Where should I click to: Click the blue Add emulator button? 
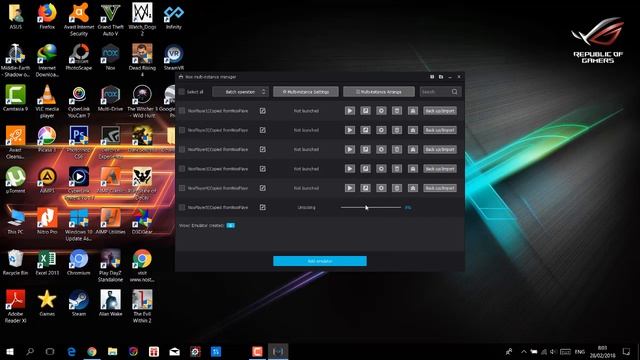pos(320,261)
